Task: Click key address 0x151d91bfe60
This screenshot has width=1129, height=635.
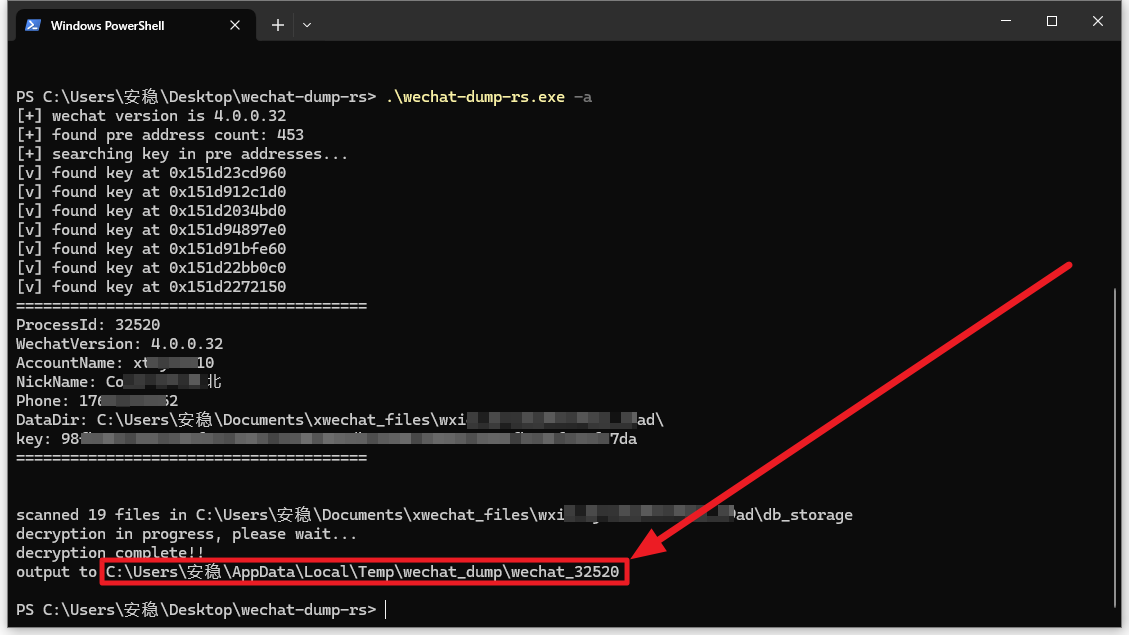Action: click(228, 248)
